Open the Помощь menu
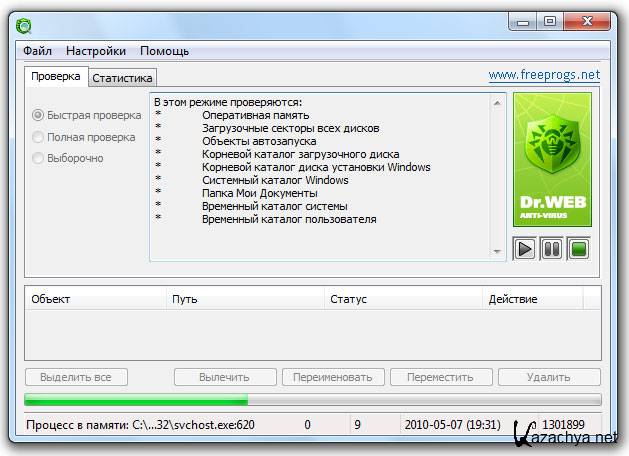This screenshot has height=456, width=629. [164, 51]
